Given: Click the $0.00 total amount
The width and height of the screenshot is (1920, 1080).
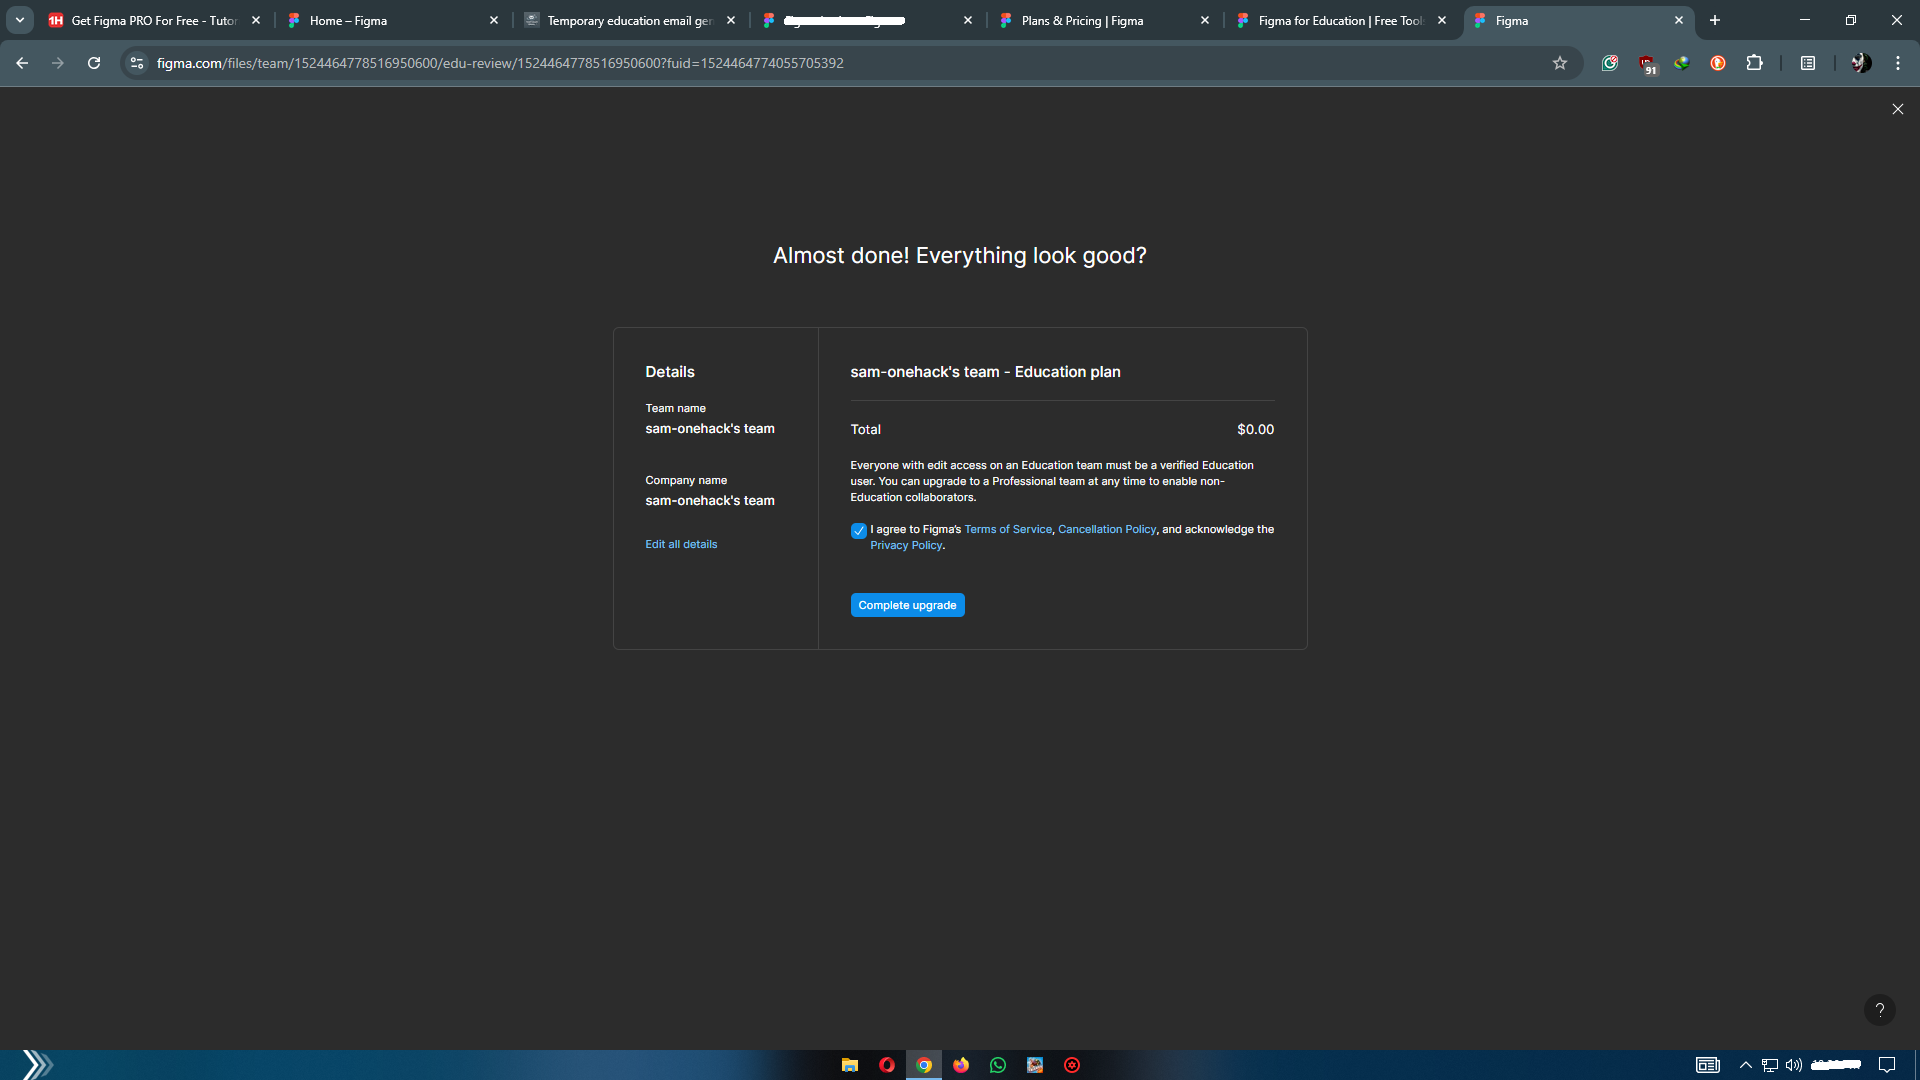Looking at the screenshot, I should (x=1255, y=429).
